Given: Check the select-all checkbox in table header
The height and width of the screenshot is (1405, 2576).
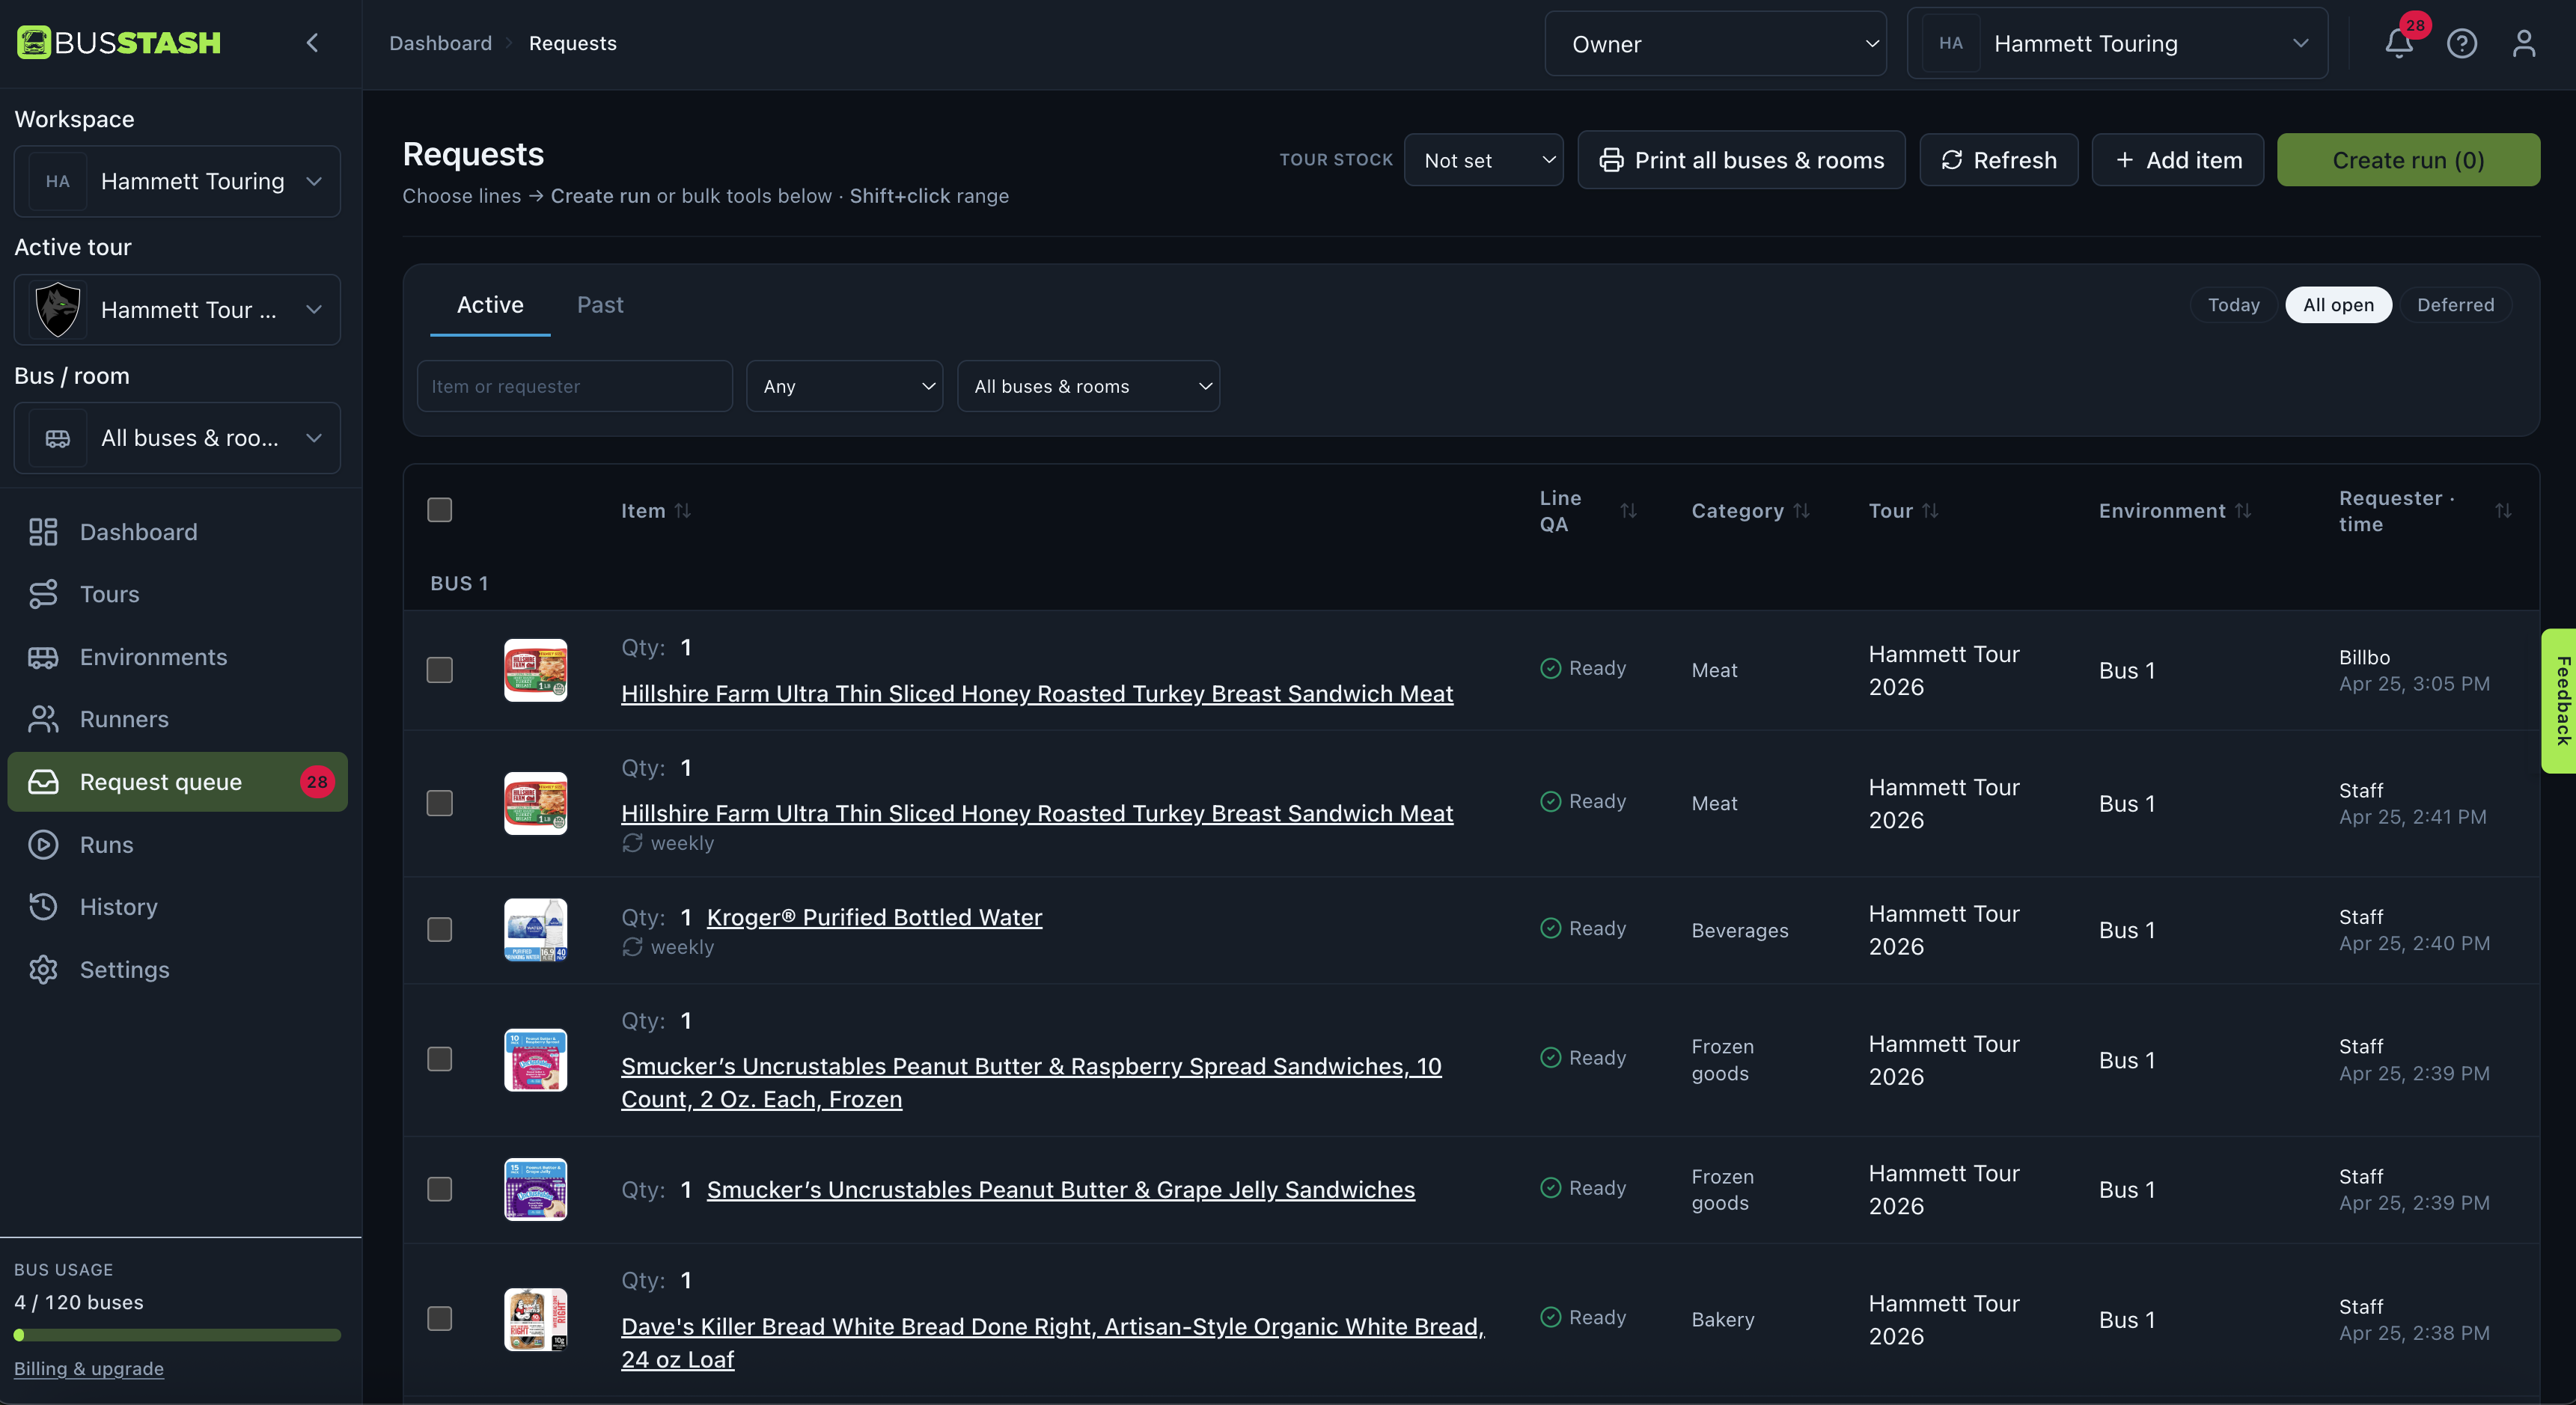Looking at the screenshot, I should 439,510.
